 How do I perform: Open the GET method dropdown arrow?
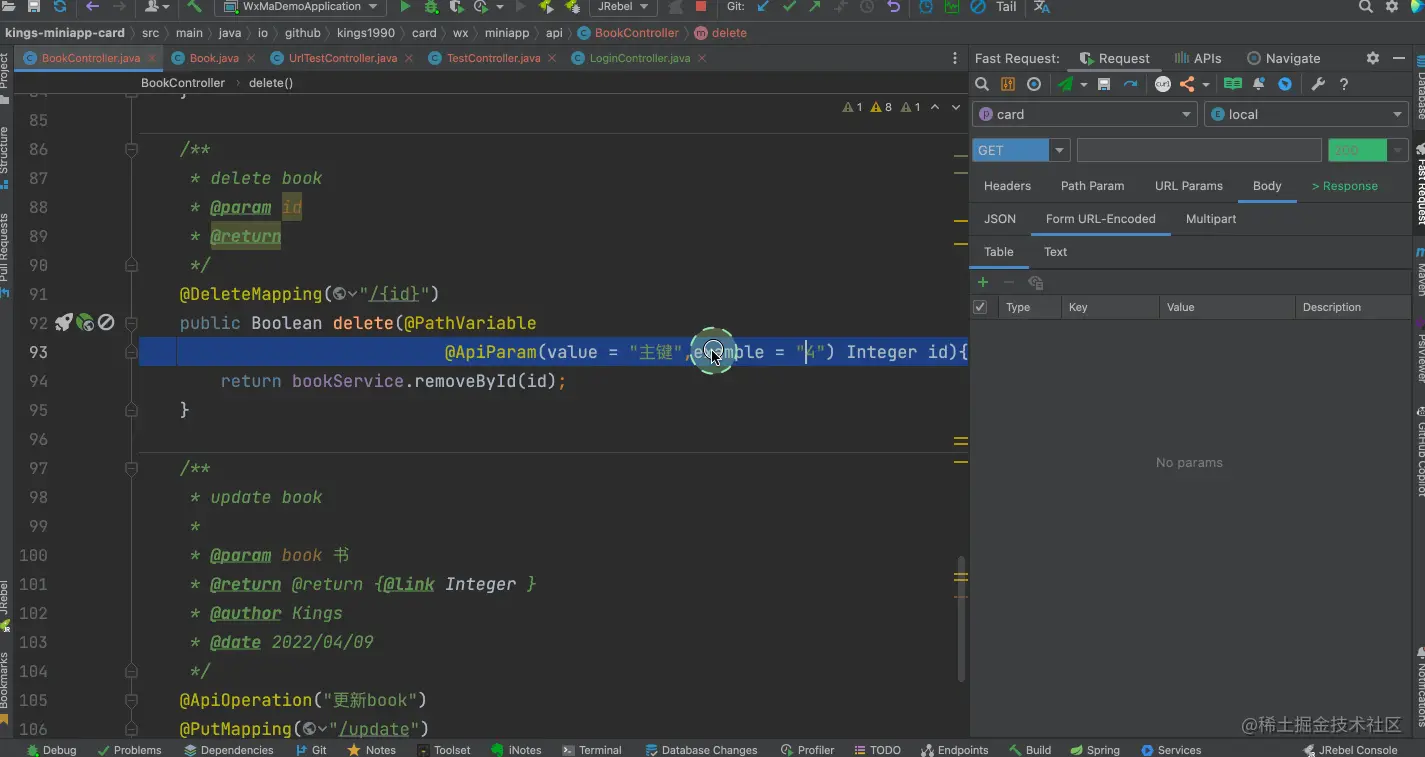coord(1059,150)
